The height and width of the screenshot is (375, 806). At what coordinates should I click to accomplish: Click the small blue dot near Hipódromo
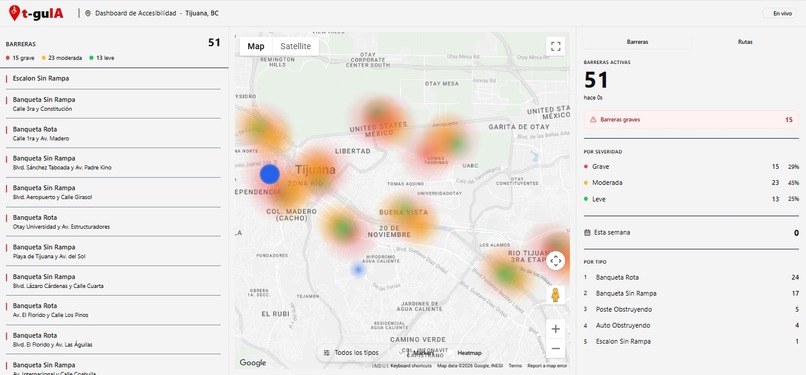pos(358,269)
